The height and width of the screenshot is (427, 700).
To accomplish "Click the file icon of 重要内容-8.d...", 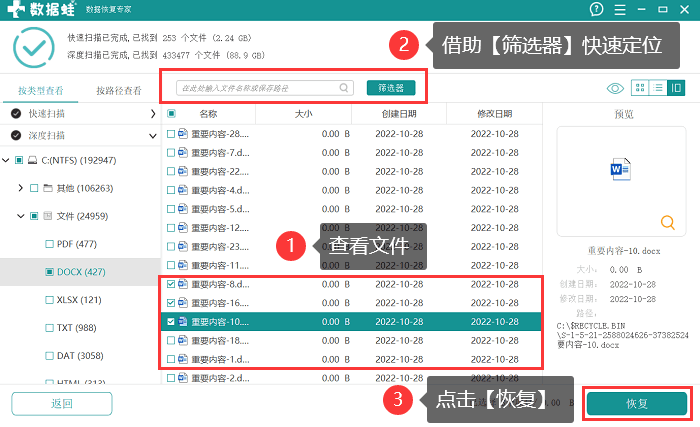I will click(183, 284).
